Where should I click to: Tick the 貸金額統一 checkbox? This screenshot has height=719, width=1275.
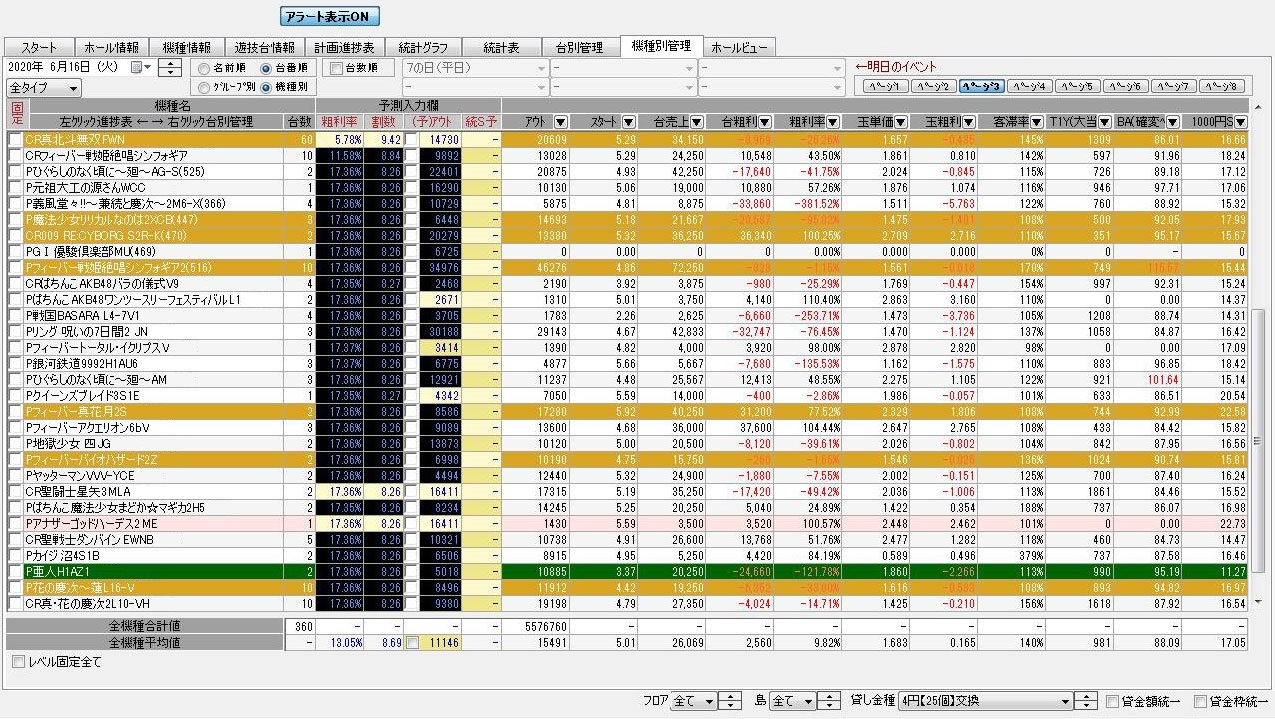coord(1113,702)
